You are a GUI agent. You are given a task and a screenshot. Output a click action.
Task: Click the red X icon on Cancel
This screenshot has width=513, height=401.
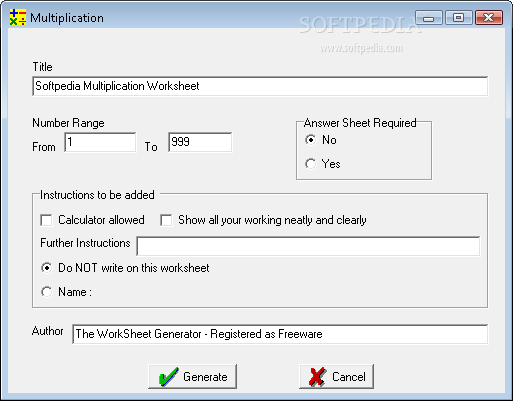click(317, 377)
